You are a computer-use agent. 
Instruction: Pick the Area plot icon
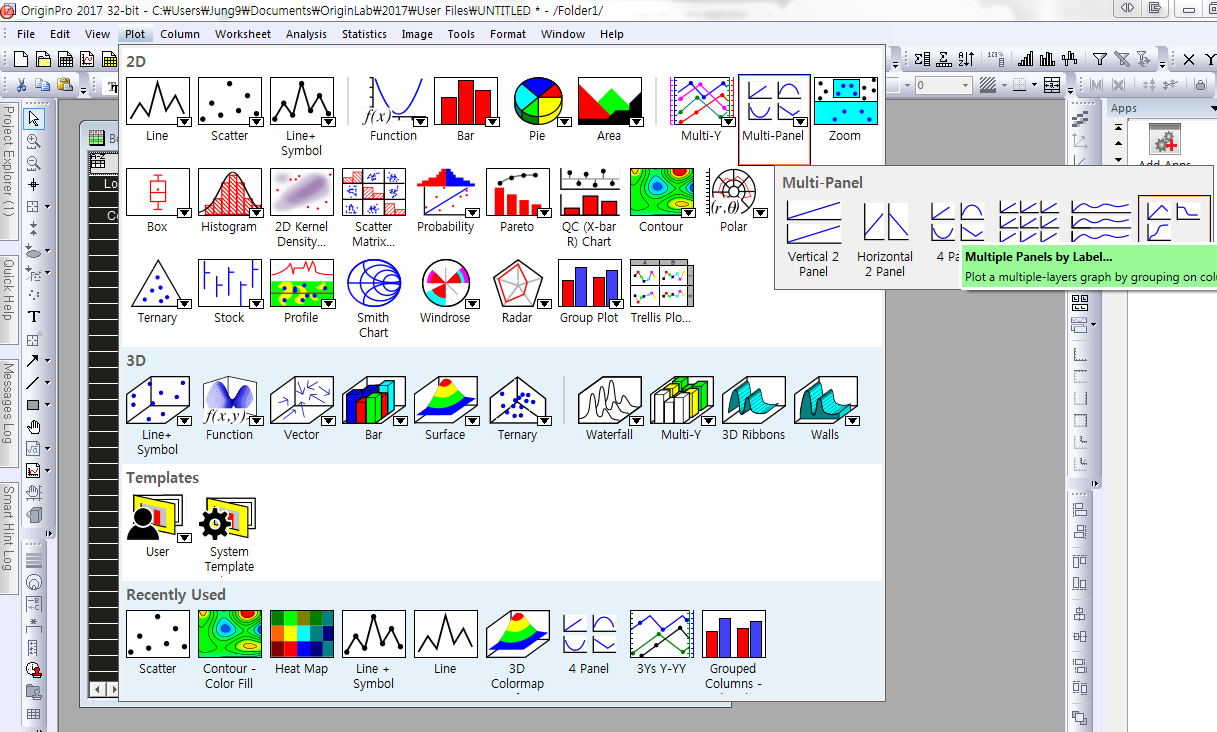[x=609, y=101]
